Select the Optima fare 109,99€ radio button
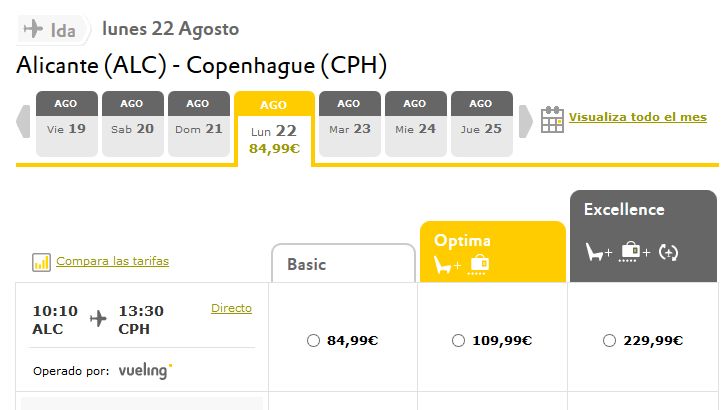 coord(458,341)
